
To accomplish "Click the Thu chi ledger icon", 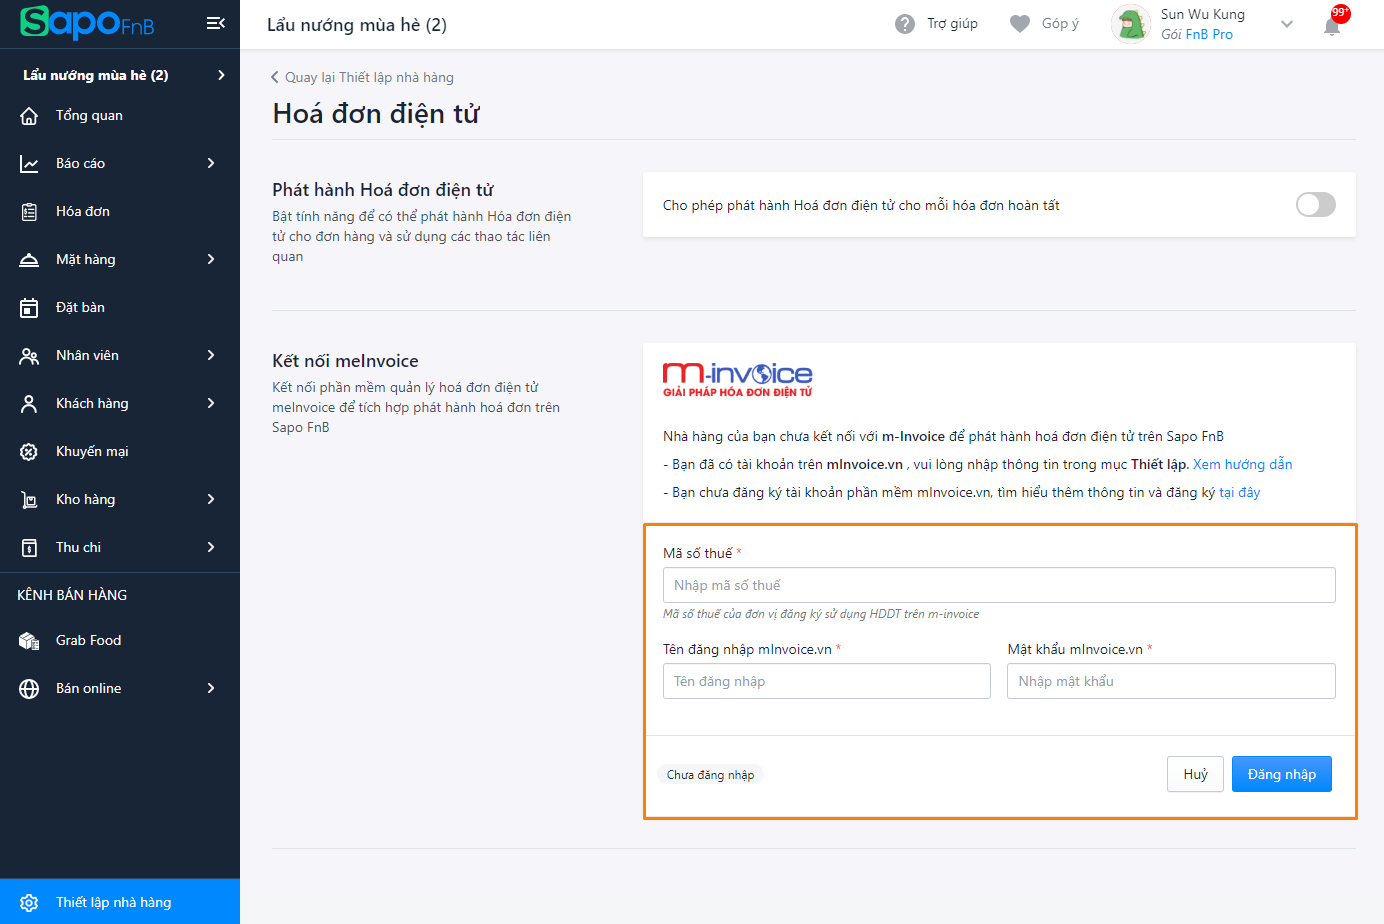I will [x=29, y=548].
